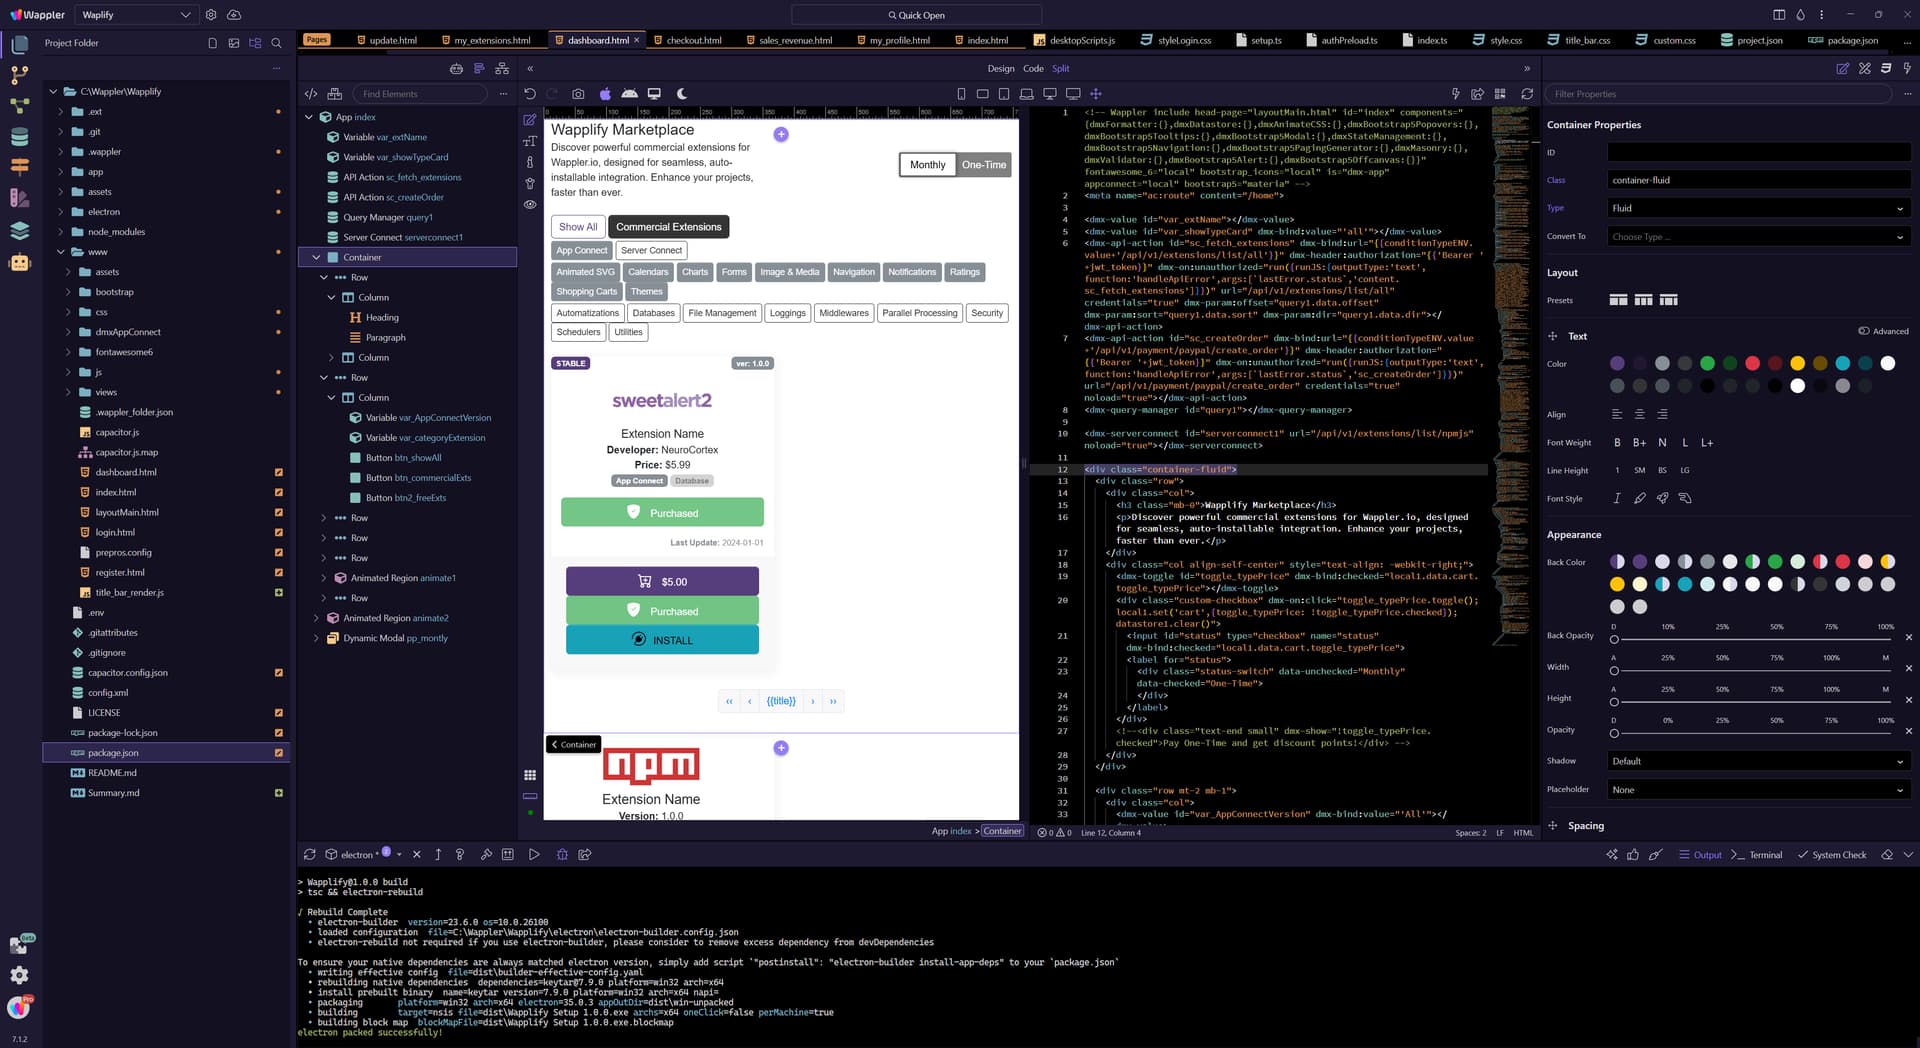Click the Filter Properties search field
The width and height of the screenshot is (1920, 1048).
click(x=1718, y=94)
